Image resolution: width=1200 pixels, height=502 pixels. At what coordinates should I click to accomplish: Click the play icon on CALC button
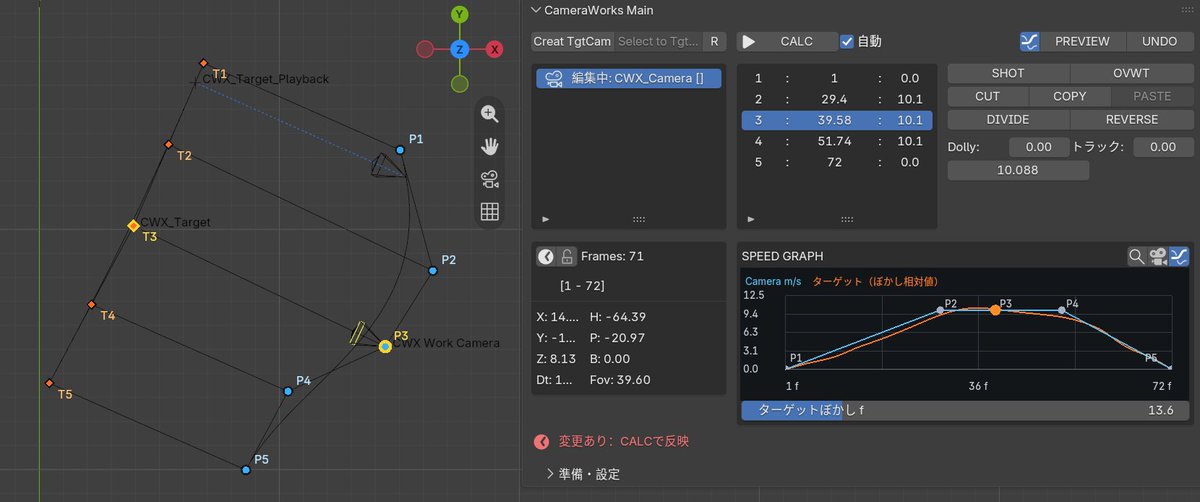(750, 42)
